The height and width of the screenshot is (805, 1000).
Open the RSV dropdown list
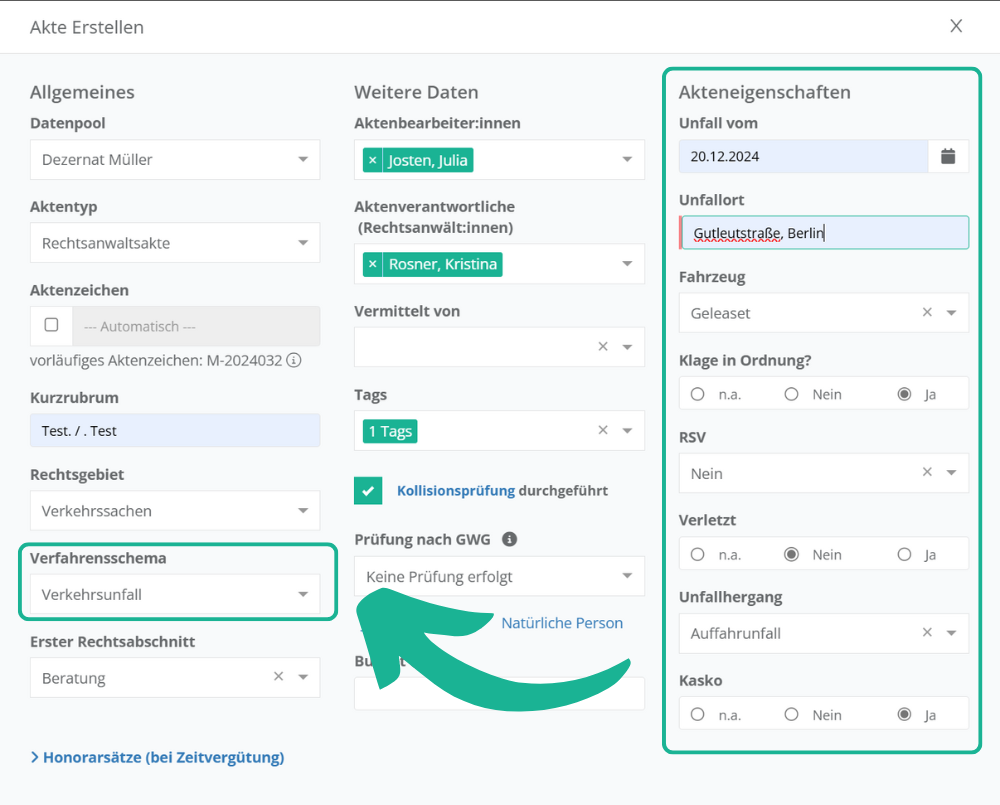951,473
